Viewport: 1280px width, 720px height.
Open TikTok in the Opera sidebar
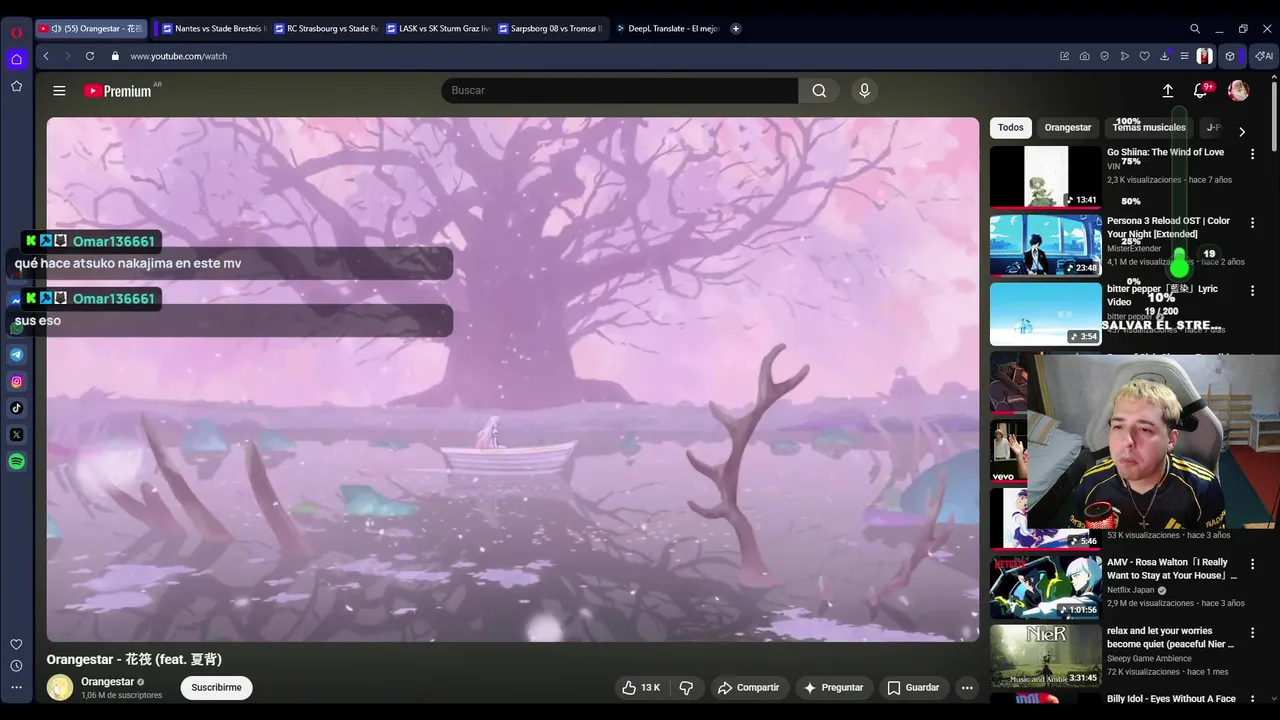(x=17, y=408)
